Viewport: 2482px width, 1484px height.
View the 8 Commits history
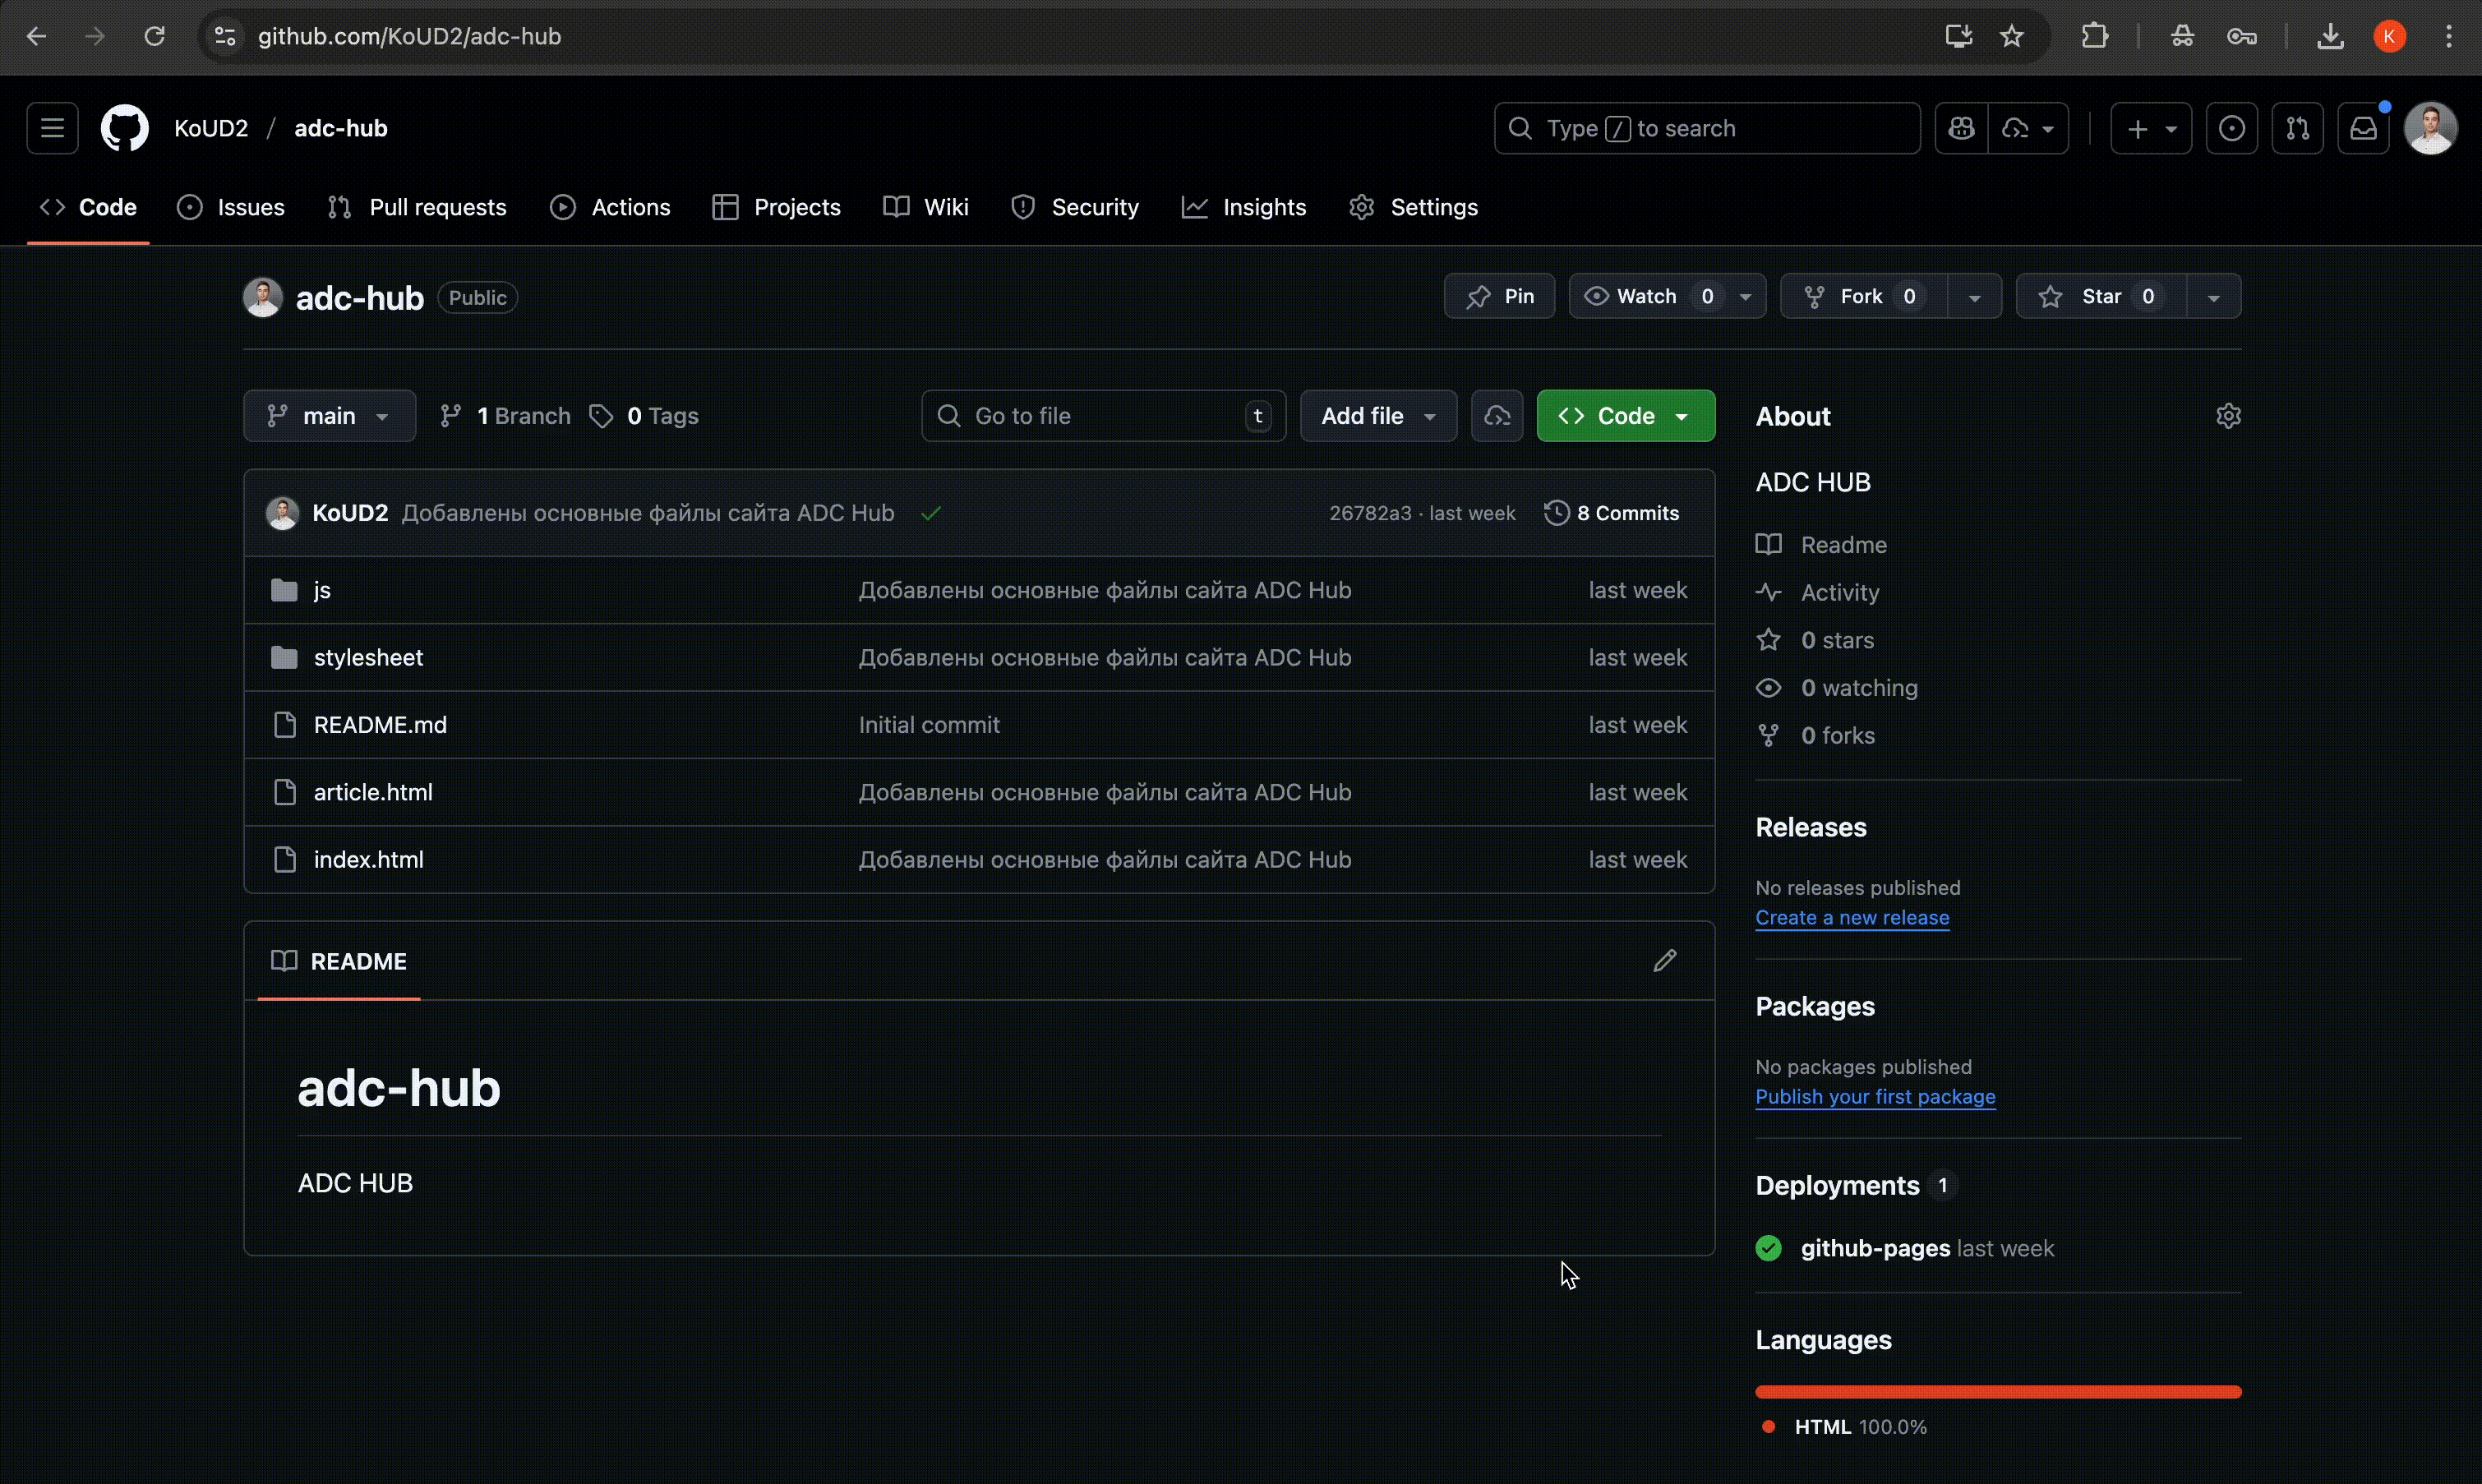pyautogui.click(x=1612, y=513)
